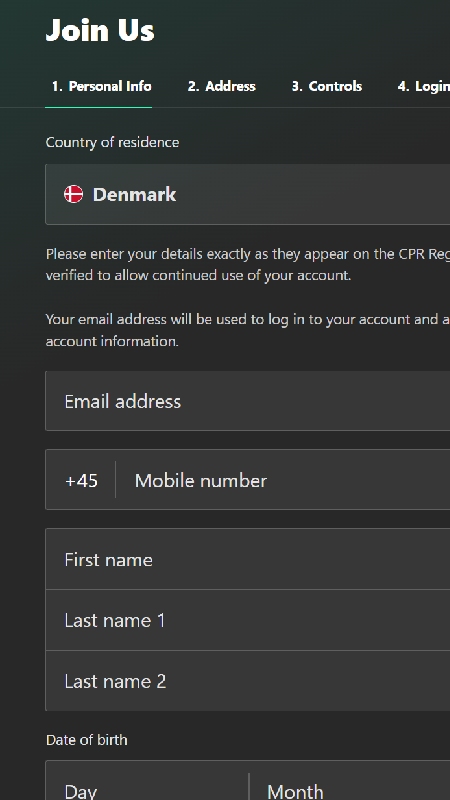Click the +45 country code prefix
The width and height of the screenshot is (450, 800).
pos(81,481)
